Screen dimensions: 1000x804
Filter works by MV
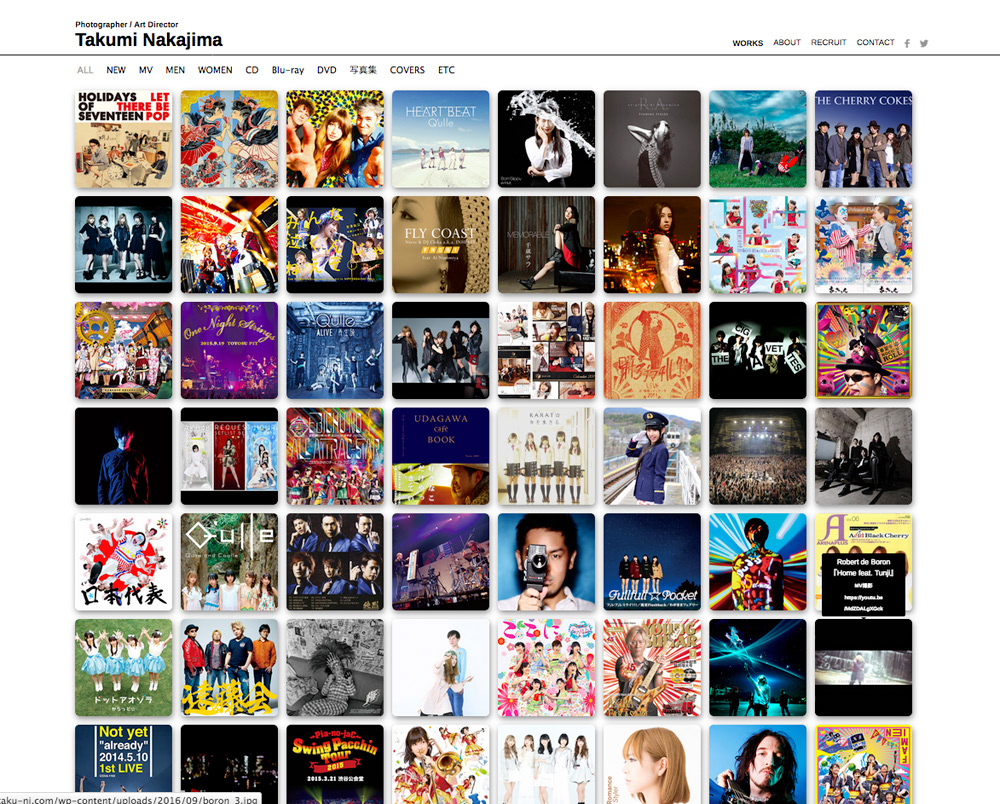145,70
